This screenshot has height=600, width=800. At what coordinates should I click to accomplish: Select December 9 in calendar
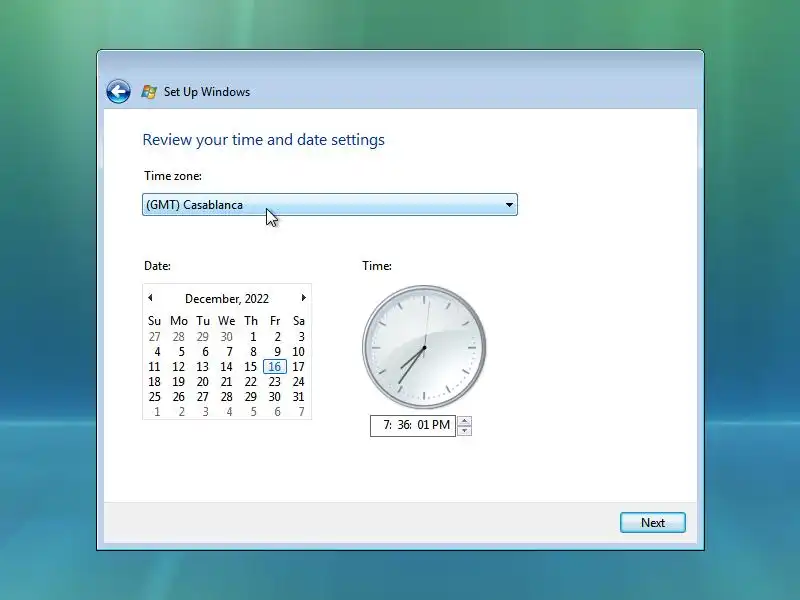277,352
